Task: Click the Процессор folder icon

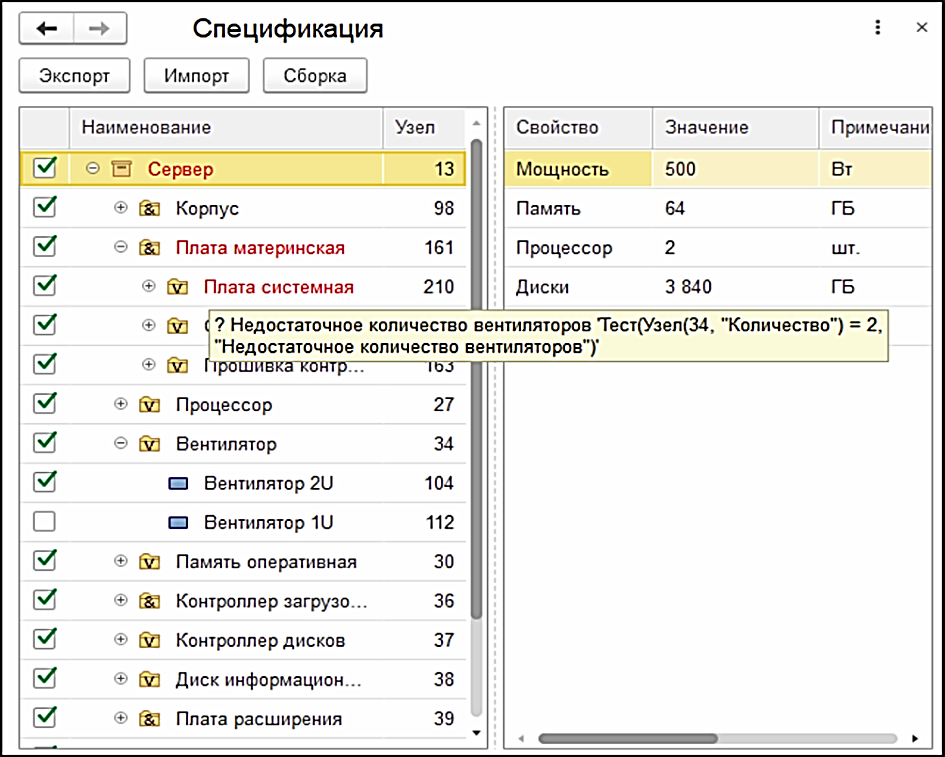Action: click(x=150, y=405)
